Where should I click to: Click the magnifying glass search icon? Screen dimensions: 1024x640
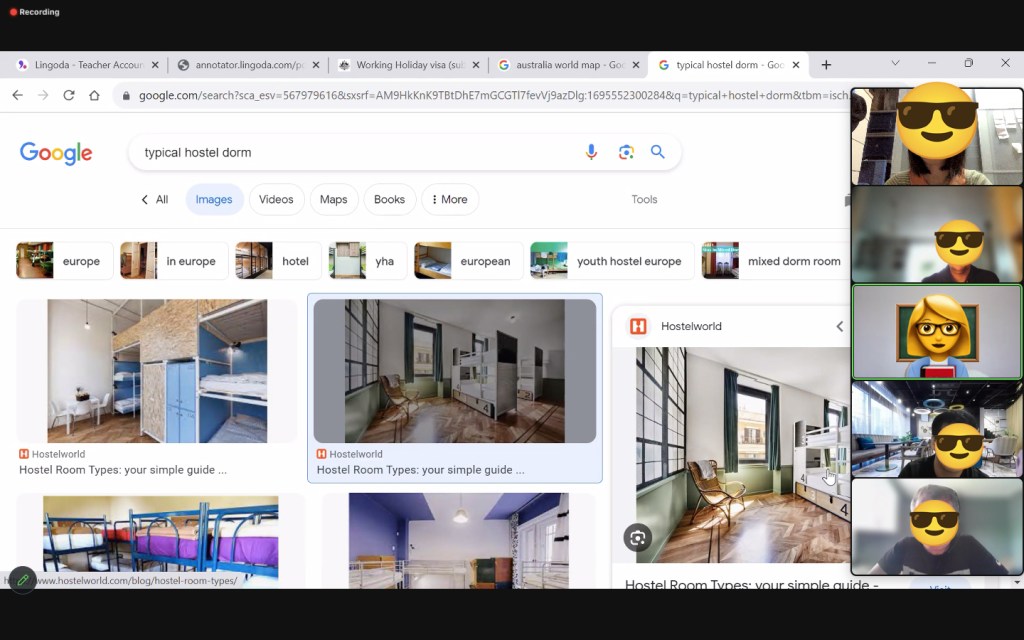tap(658, 152)
